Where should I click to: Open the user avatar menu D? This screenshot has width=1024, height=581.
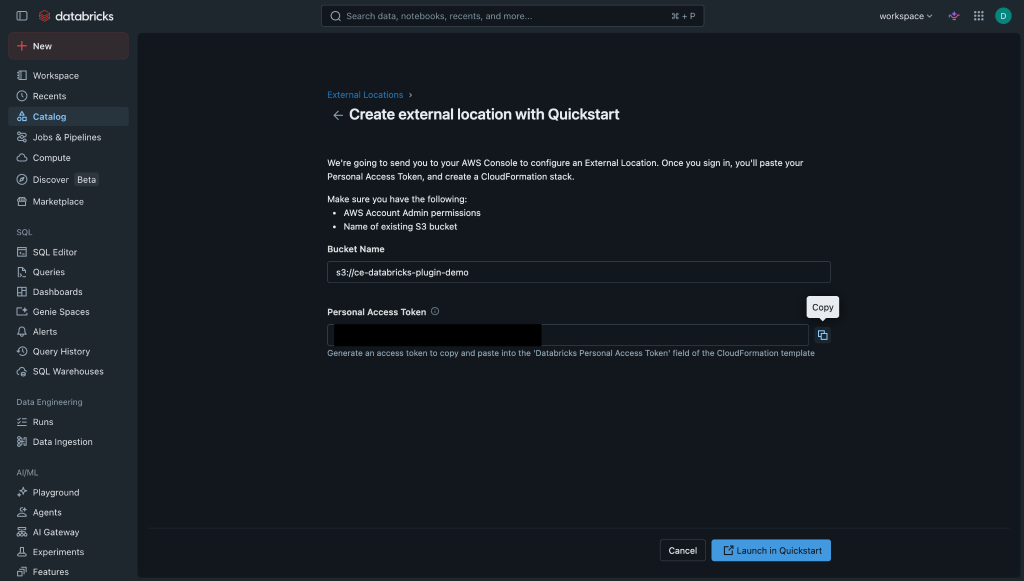tap(1003, 16)
